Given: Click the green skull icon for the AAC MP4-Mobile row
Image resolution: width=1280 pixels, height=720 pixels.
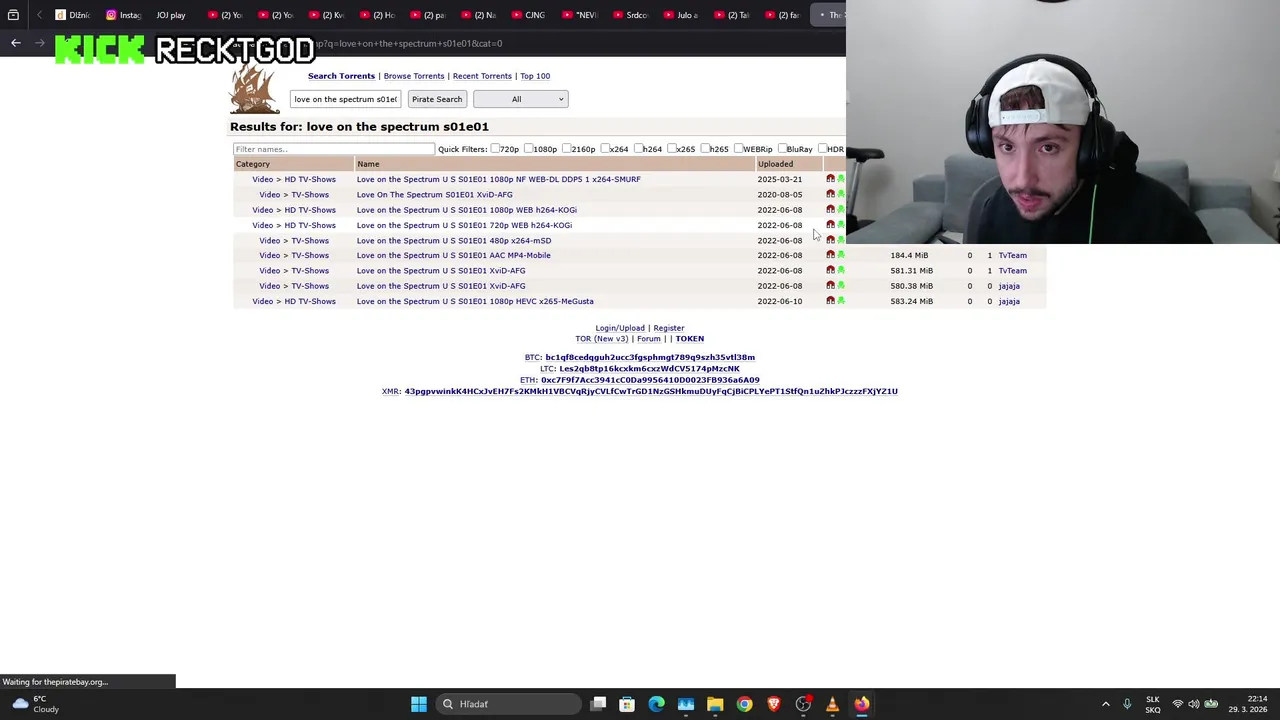Looking at the screenshot, I should click(x=841, y=255).
